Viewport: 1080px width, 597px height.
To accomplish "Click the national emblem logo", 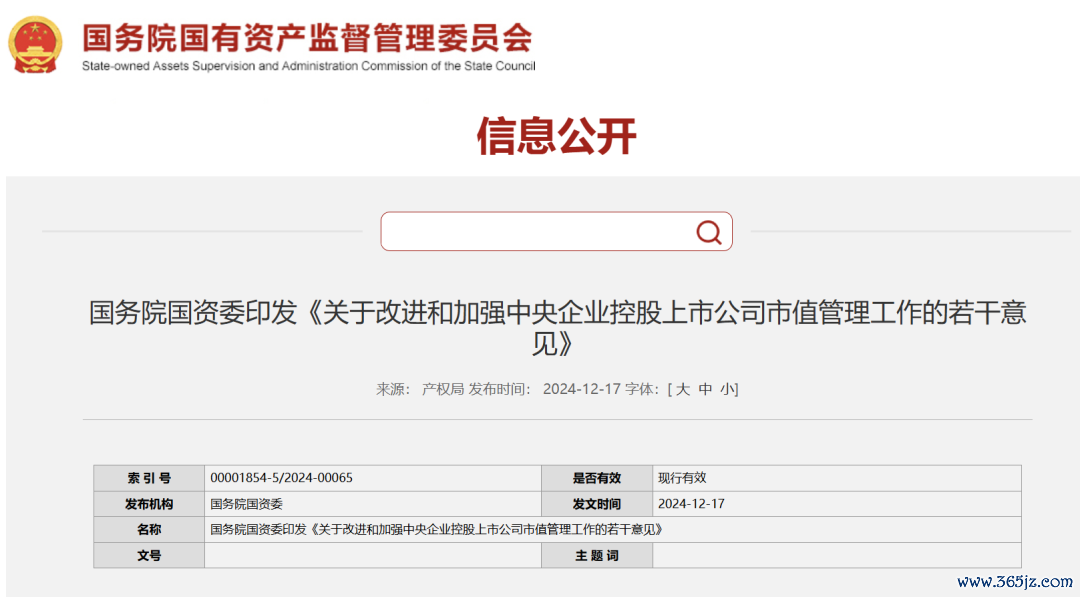I will click(x=35, y=44).
